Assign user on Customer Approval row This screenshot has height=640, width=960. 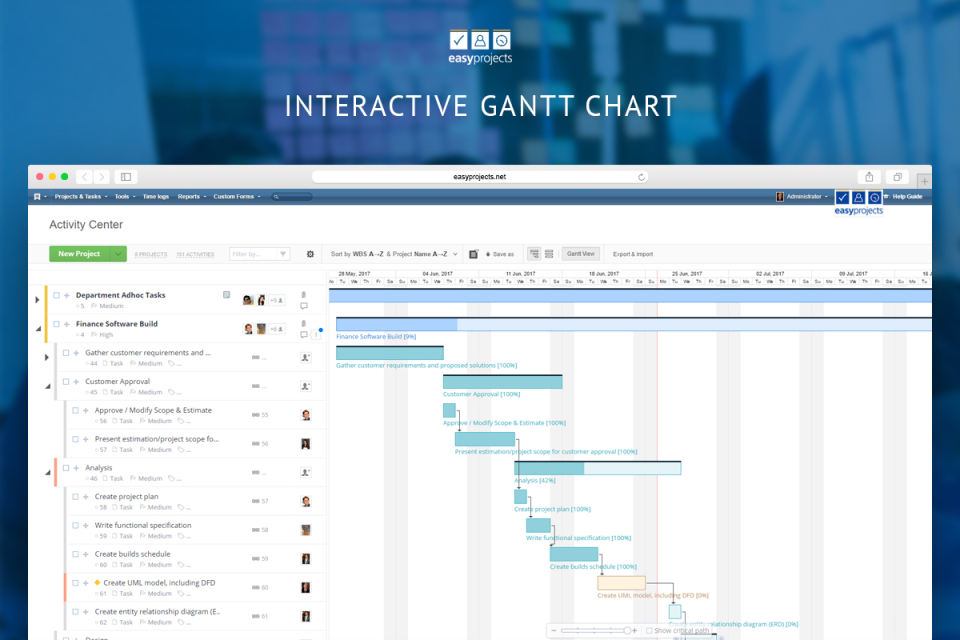[x=306, y=386]
